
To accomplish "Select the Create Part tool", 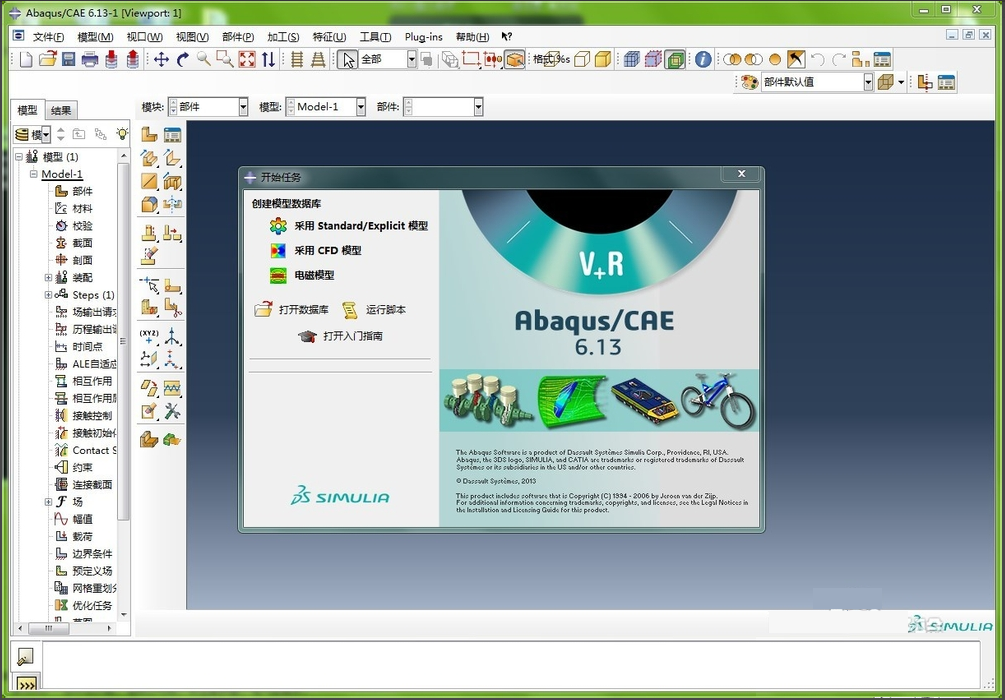I will (x=150, y=134).
